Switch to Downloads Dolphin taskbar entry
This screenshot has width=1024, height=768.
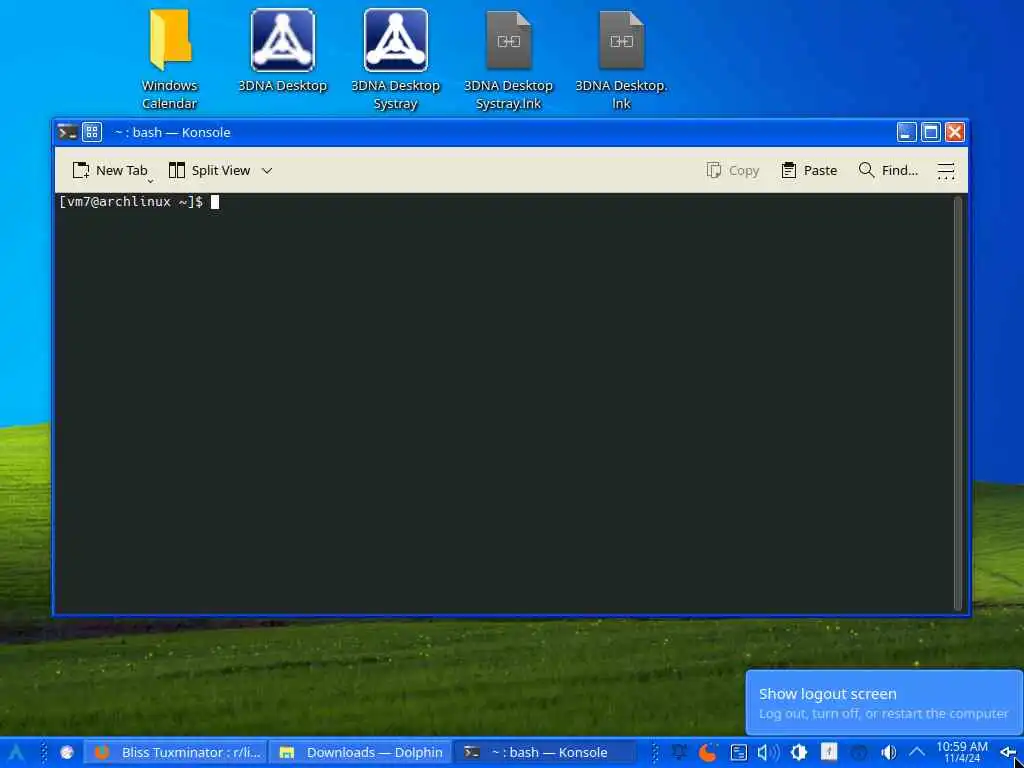(x=360, y=753)
